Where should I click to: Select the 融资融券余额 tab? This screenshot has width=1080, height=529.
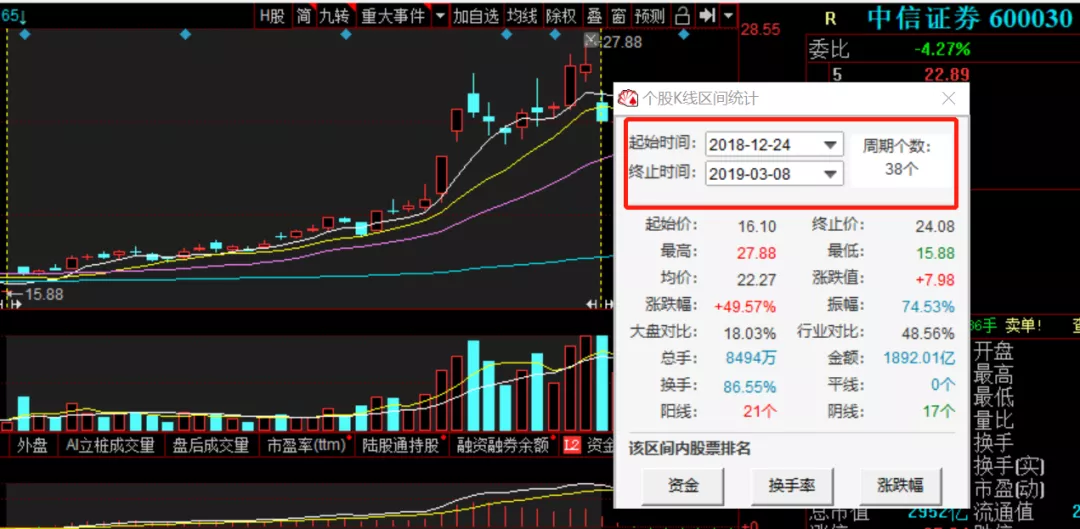pos(504,446)
